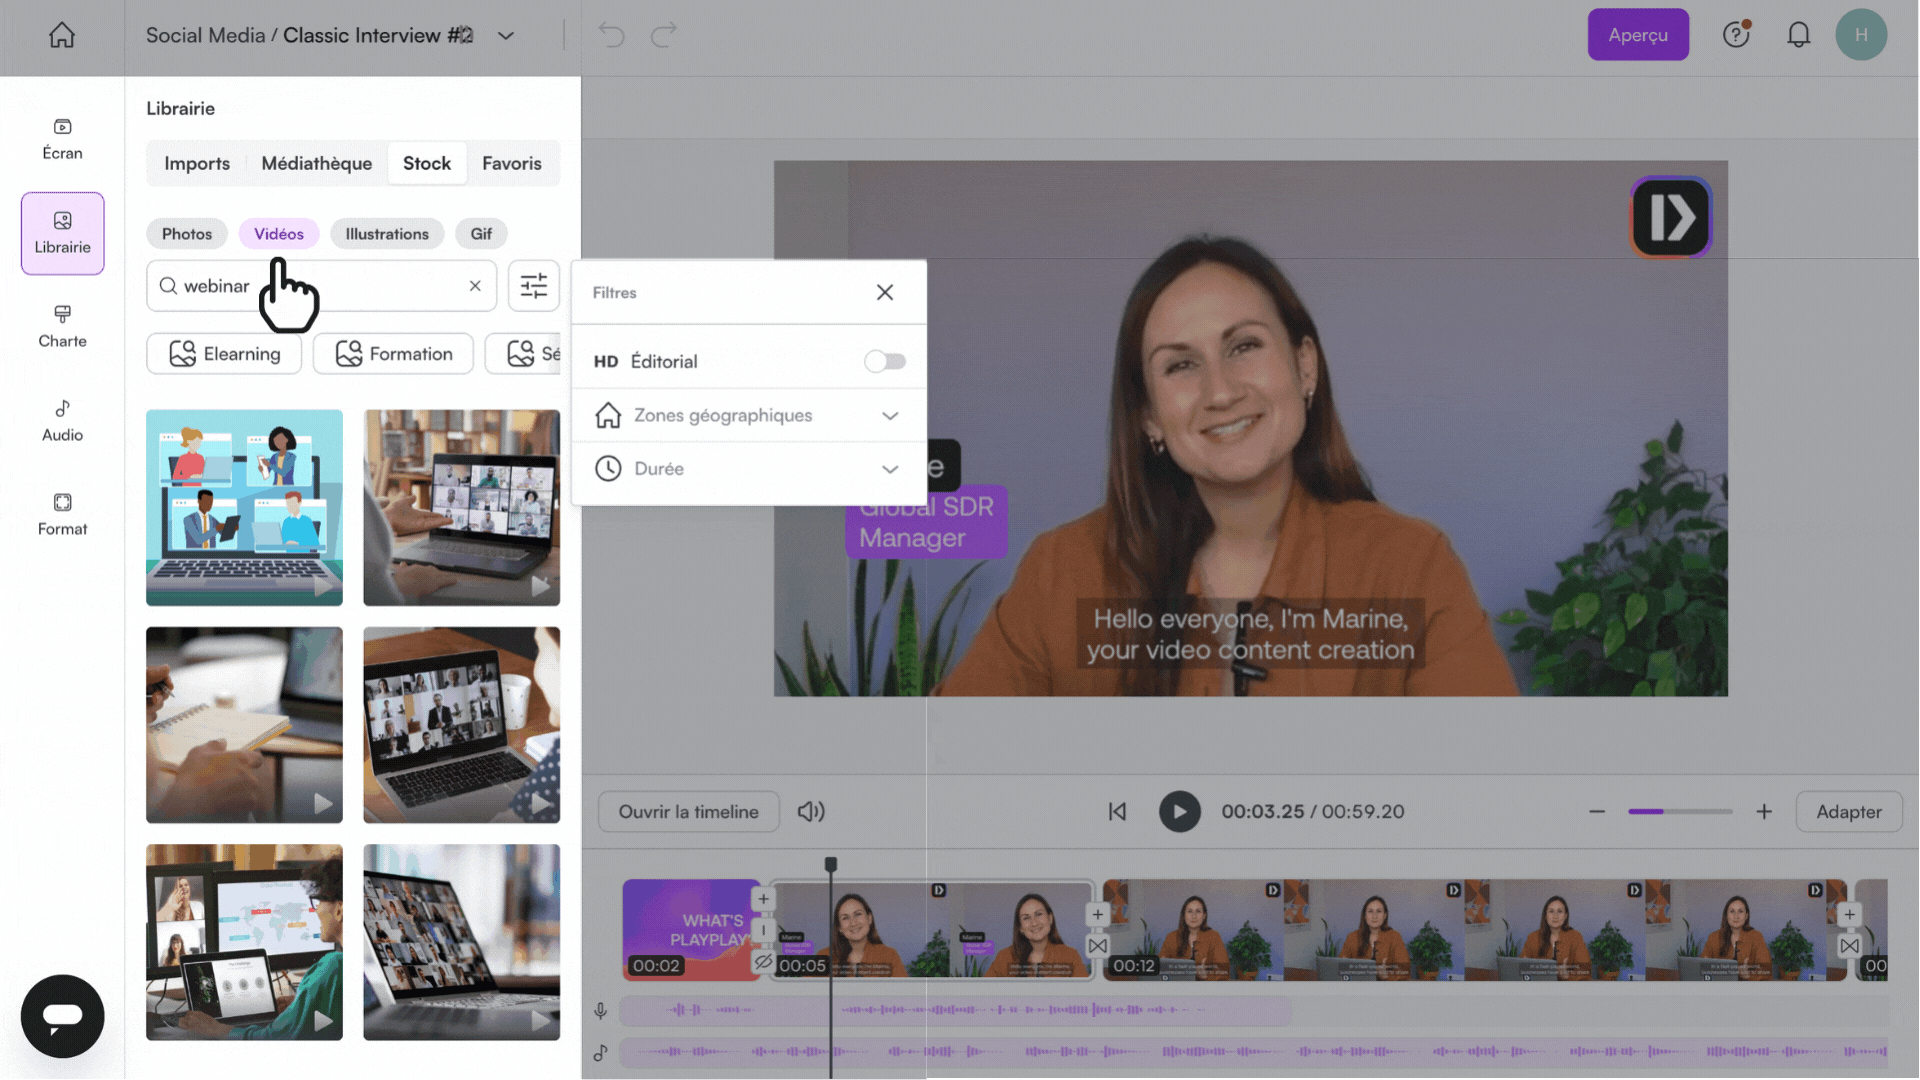The width and height of the screenshot is (1920, 1080).
Task: Expand Zones géographiques filter
Action: pos(889,416)
